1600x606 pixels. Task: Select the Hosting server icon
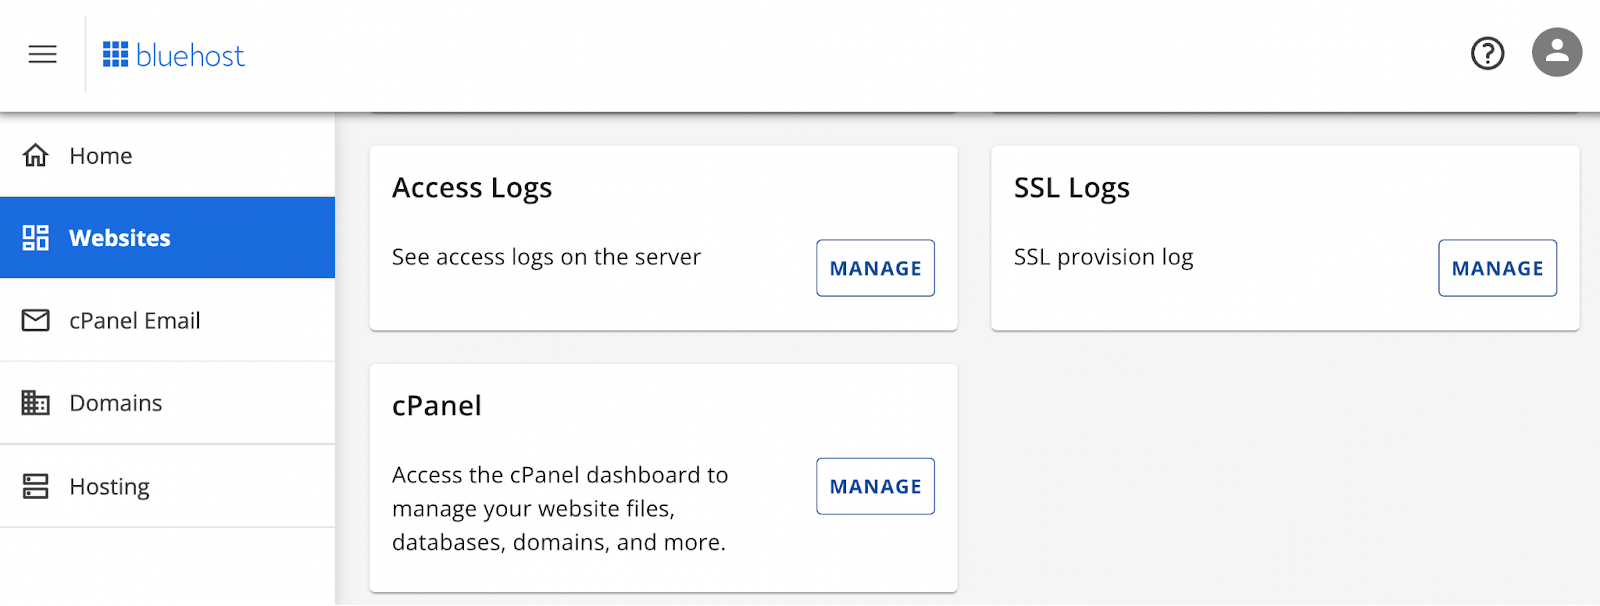[35, 486]
